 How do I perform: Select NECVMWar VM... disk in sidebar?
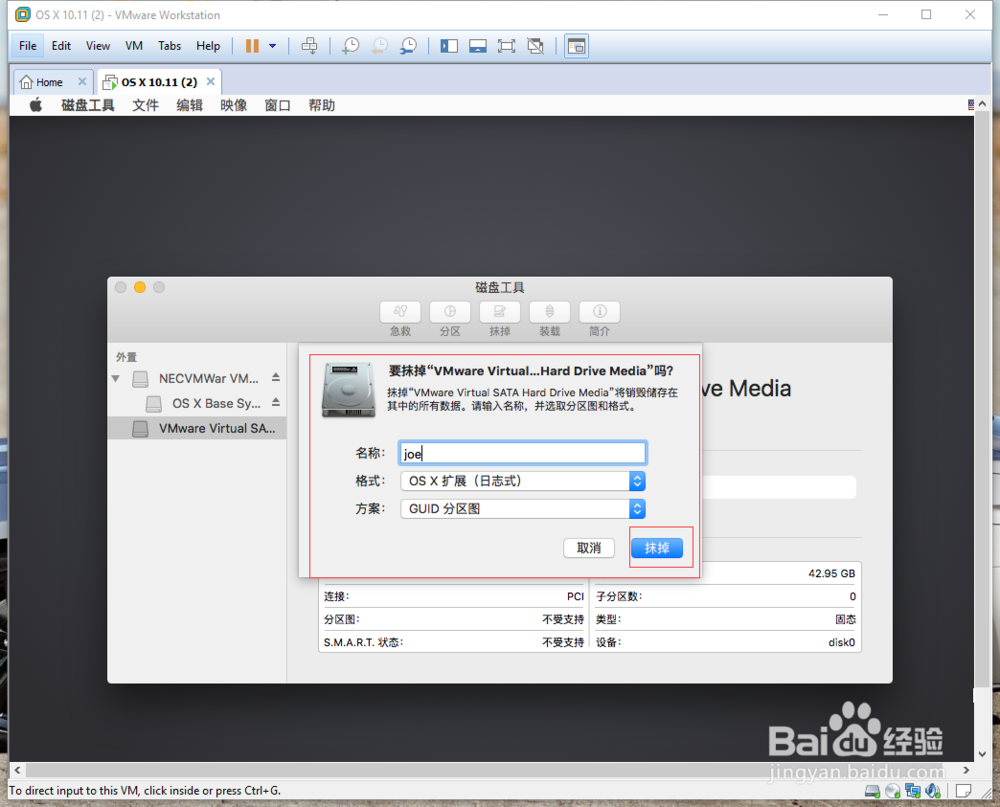(x=196, y=378)
